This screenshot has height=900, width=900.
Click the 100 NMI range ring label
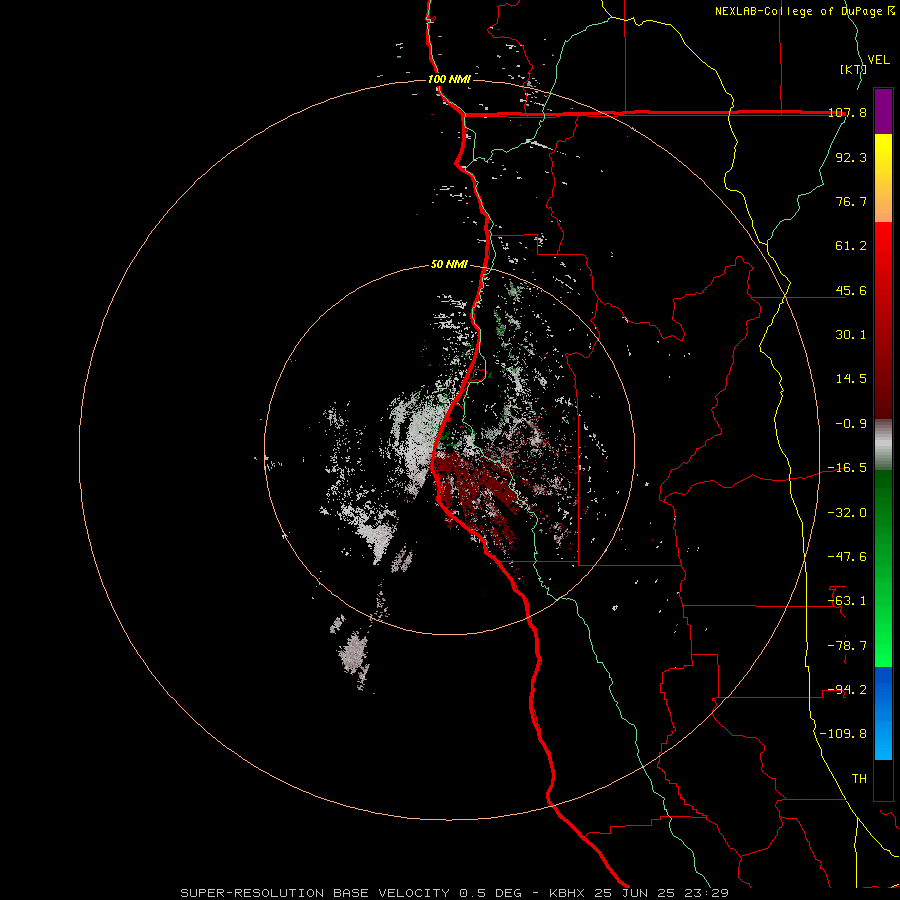pos(449,79)
